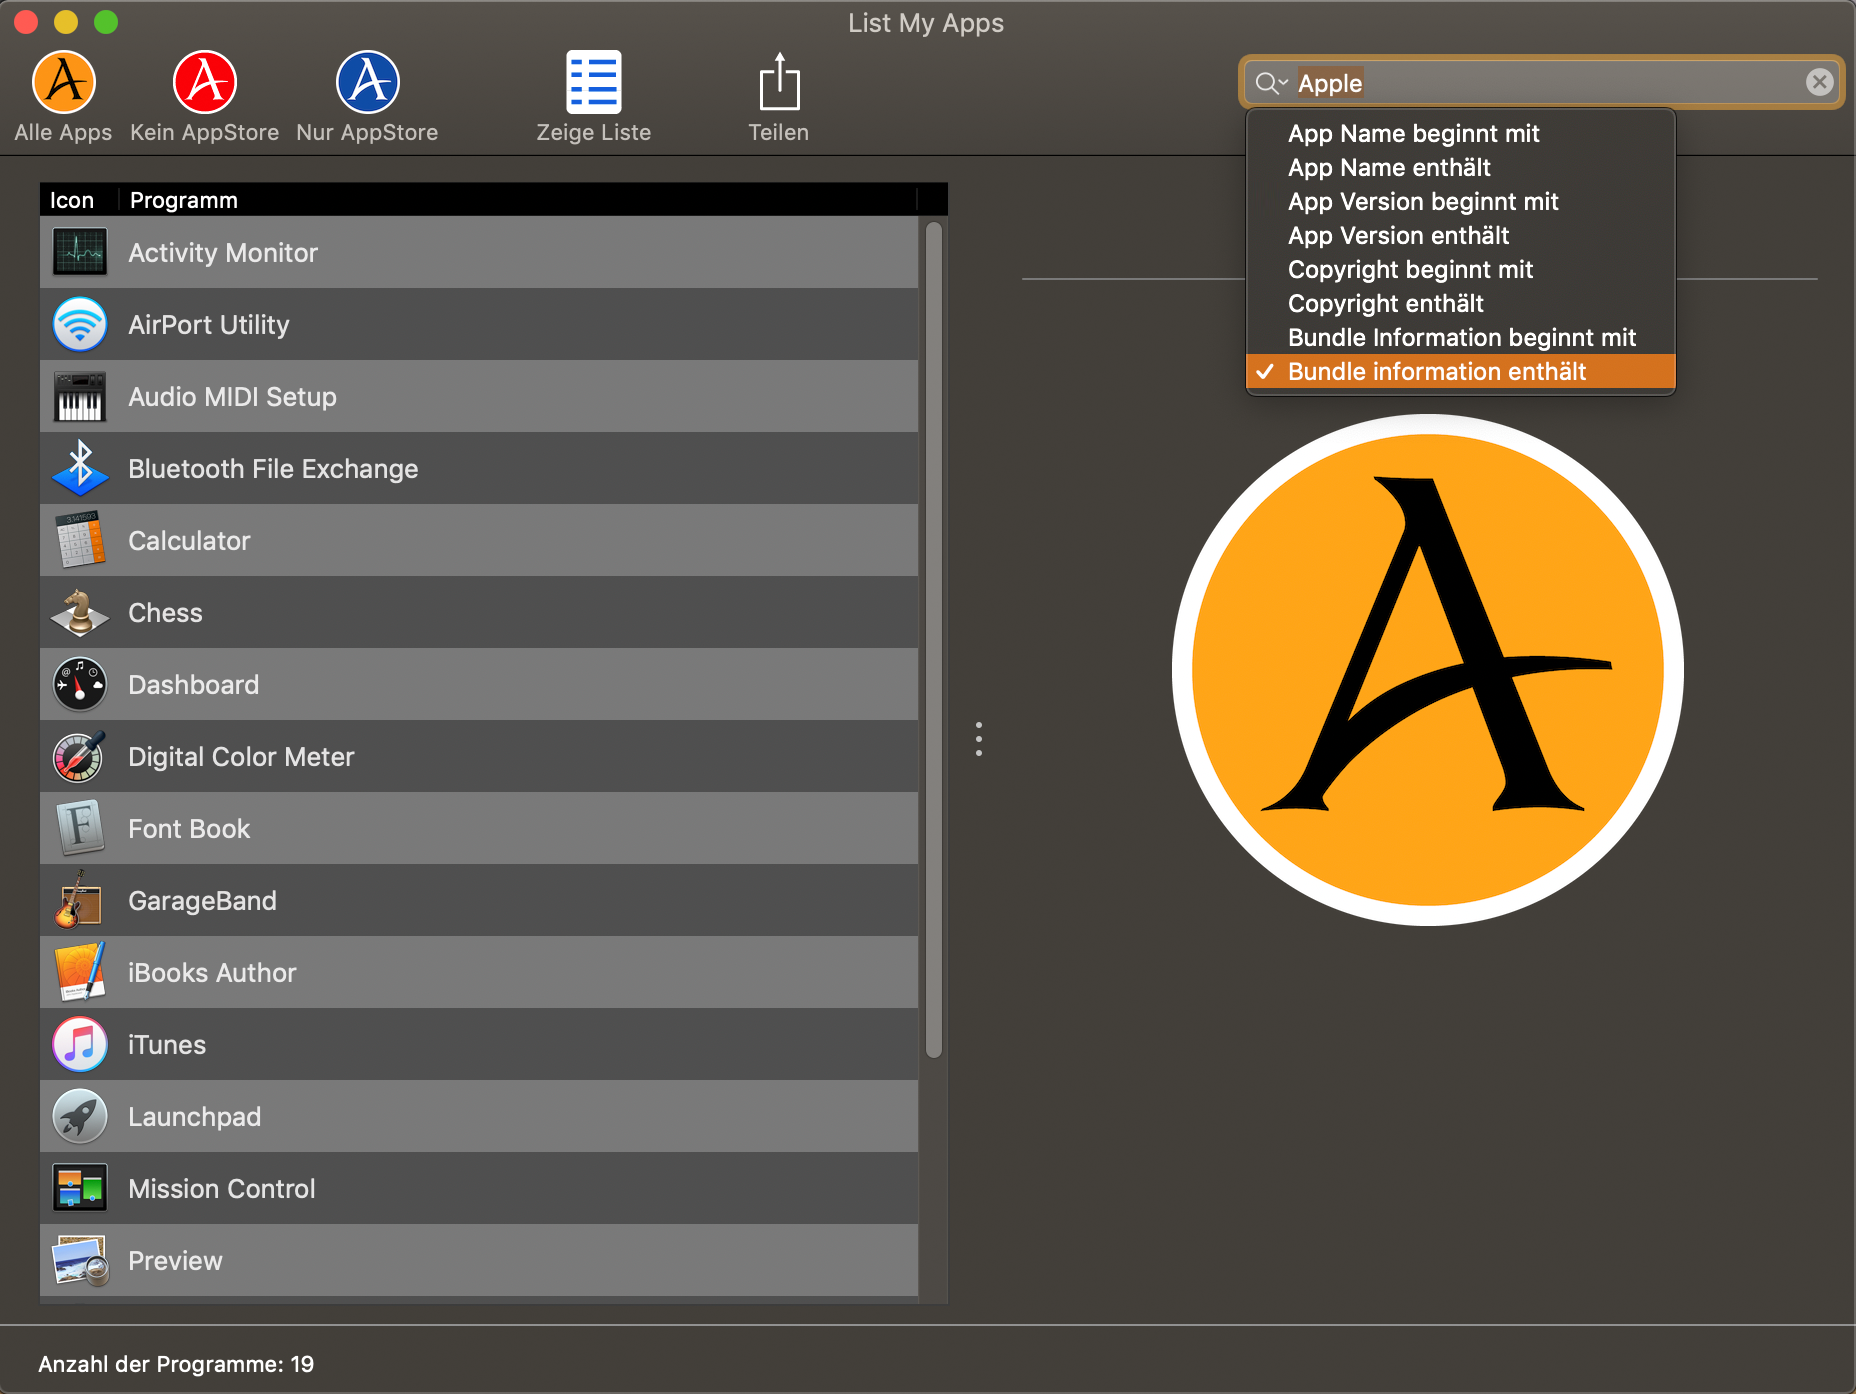Select the 'iBooks Author' row text
1856x1394 pixels.
click(x=212, y=973)
